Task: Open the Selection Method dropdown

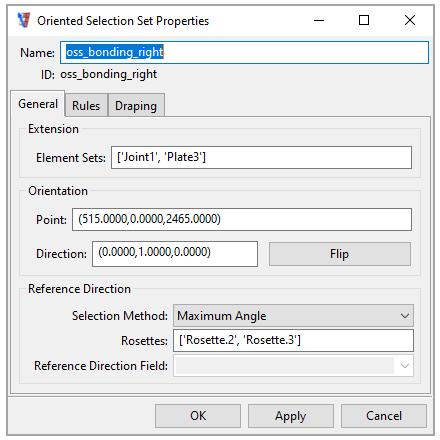Action: click(293, 315)
